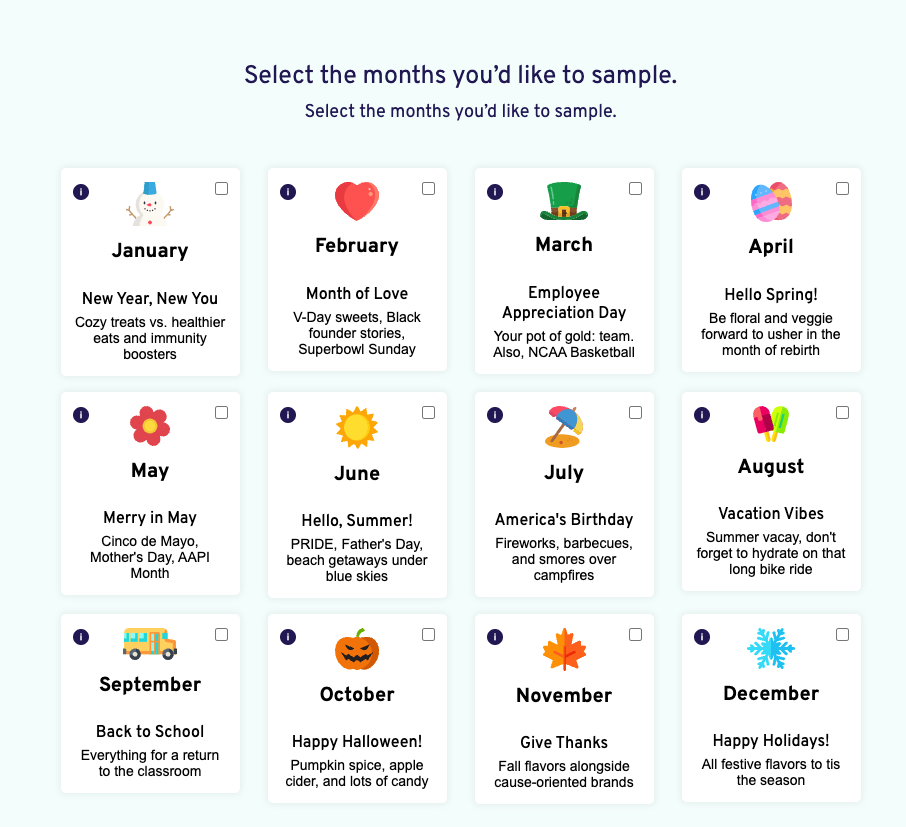The image size is (906, 827).
Task: Click the blue snowflake December icon
Action: (771, 650)
